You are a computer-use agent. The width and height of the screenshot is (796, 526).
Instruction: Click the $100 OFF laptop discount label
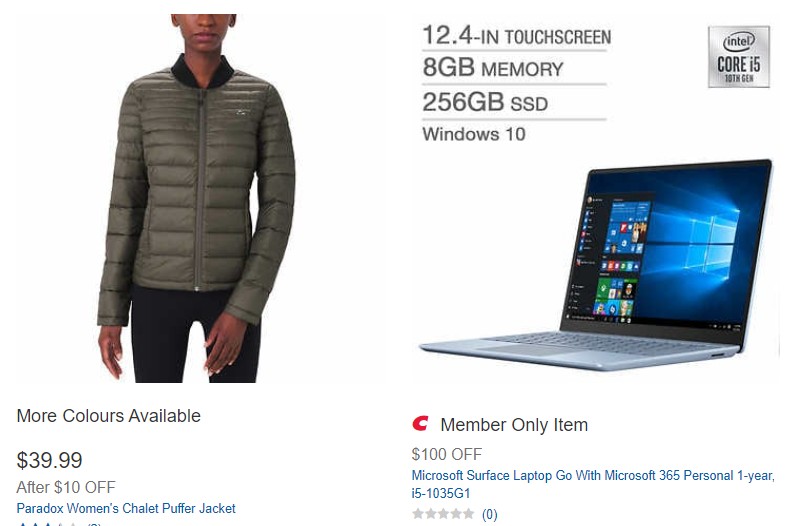coord(447,454)
